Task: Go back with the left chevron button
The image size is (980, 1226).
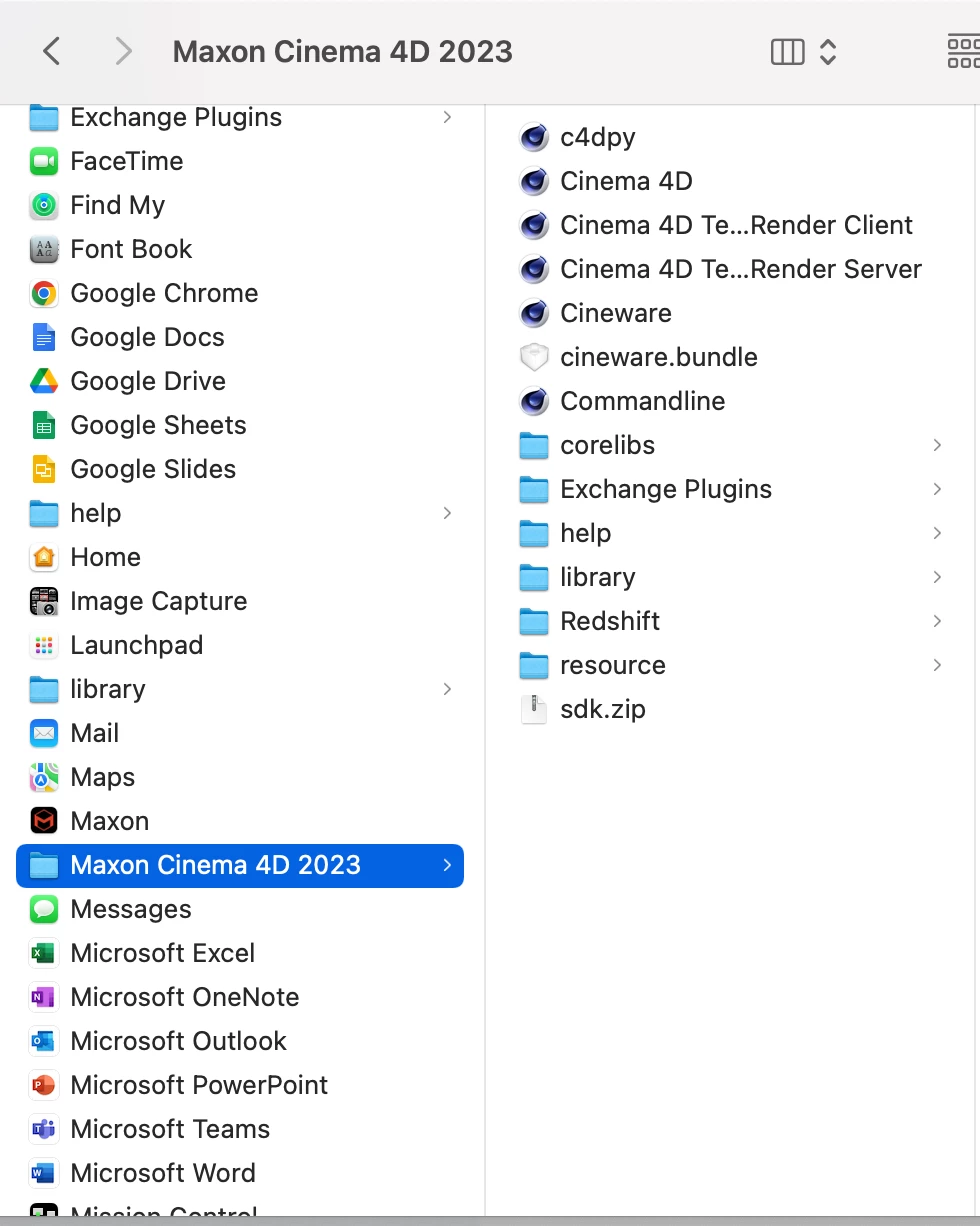Action: click(x=52, y=51)
